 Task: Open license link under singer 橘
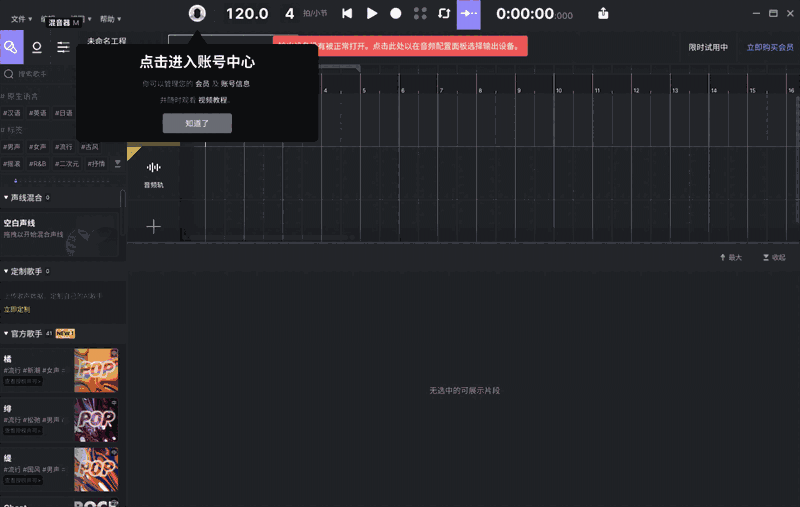(x=23, y=381)
